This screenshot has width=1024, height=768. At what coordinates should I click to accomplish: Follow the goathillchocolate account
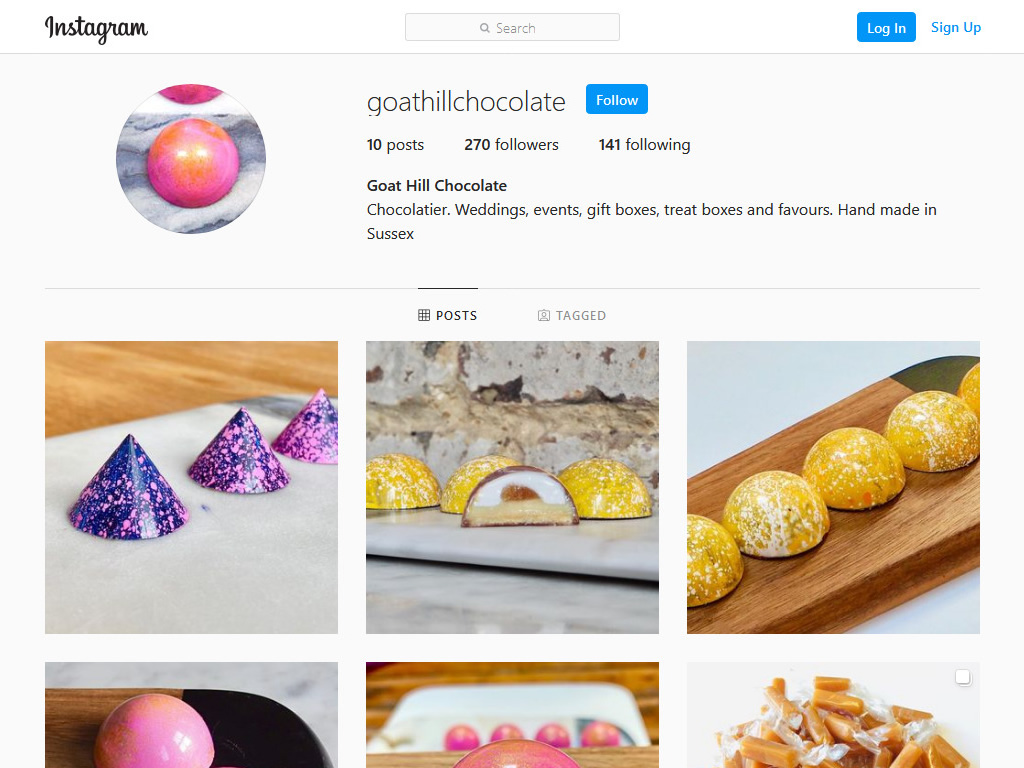616,99
